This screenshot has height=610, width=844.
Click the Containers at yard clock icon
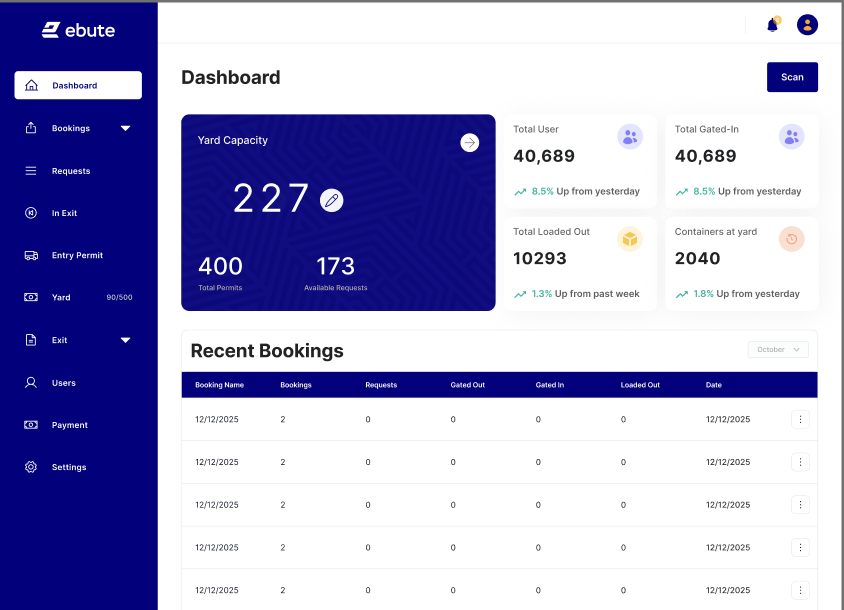791,239
